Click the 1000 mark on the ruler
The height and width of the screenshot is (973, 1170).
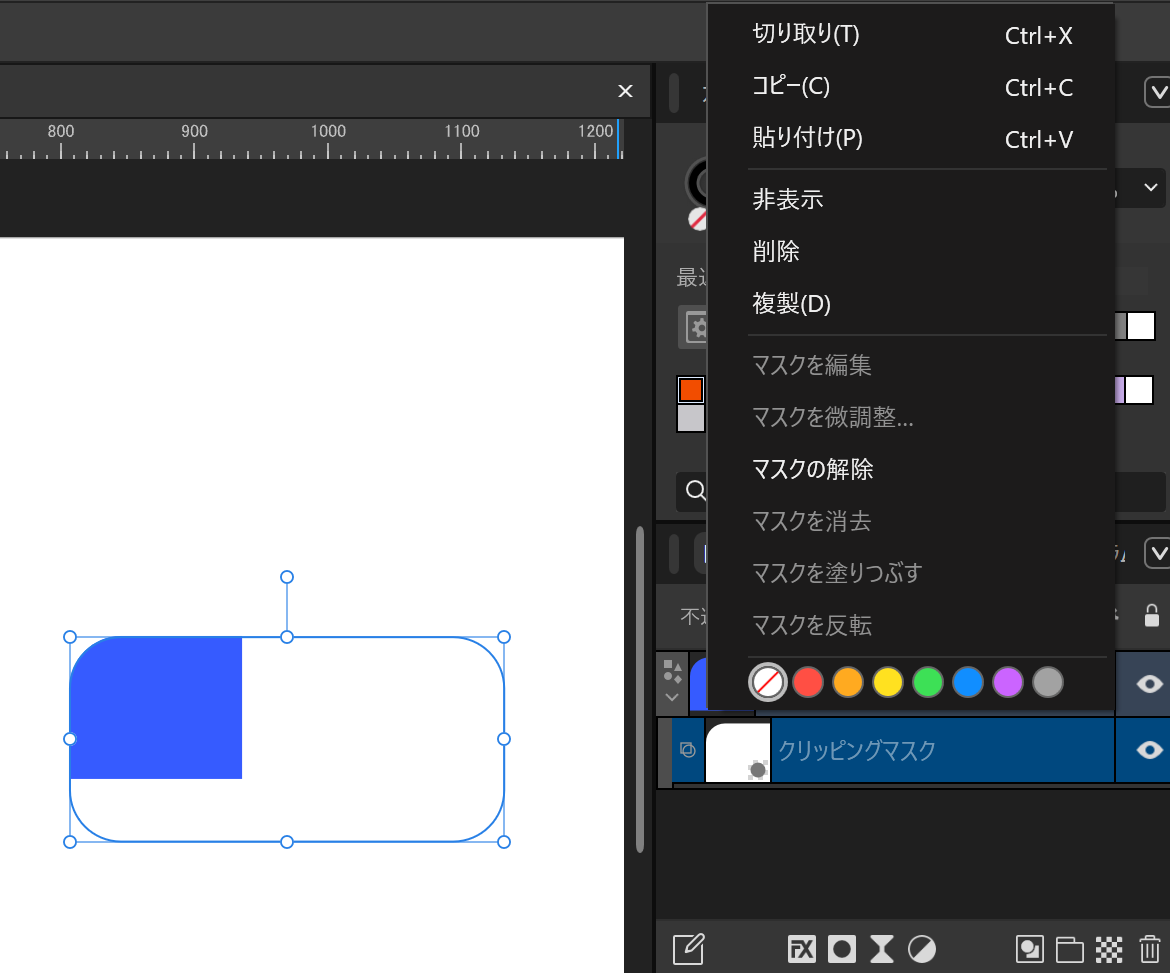coord(328,131)
